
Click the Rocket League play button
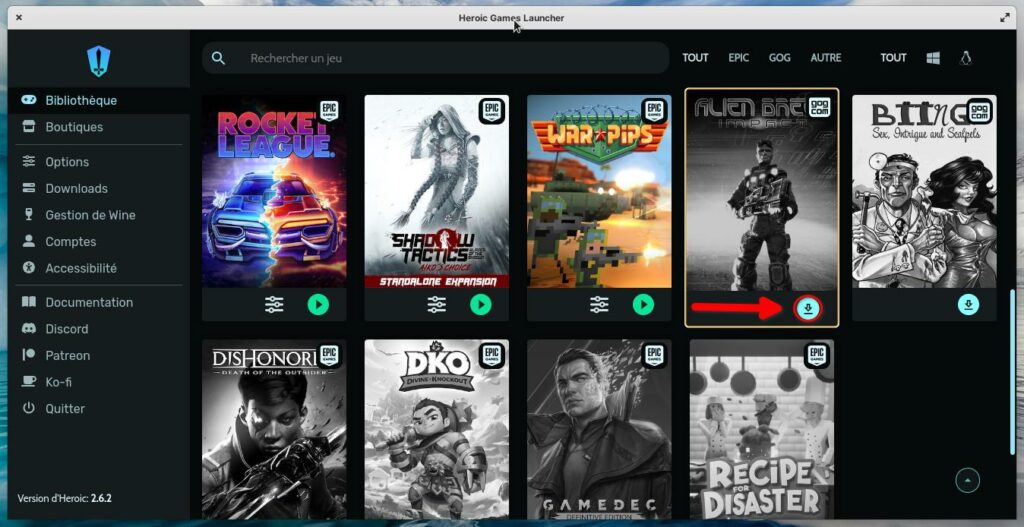(318, 305)
